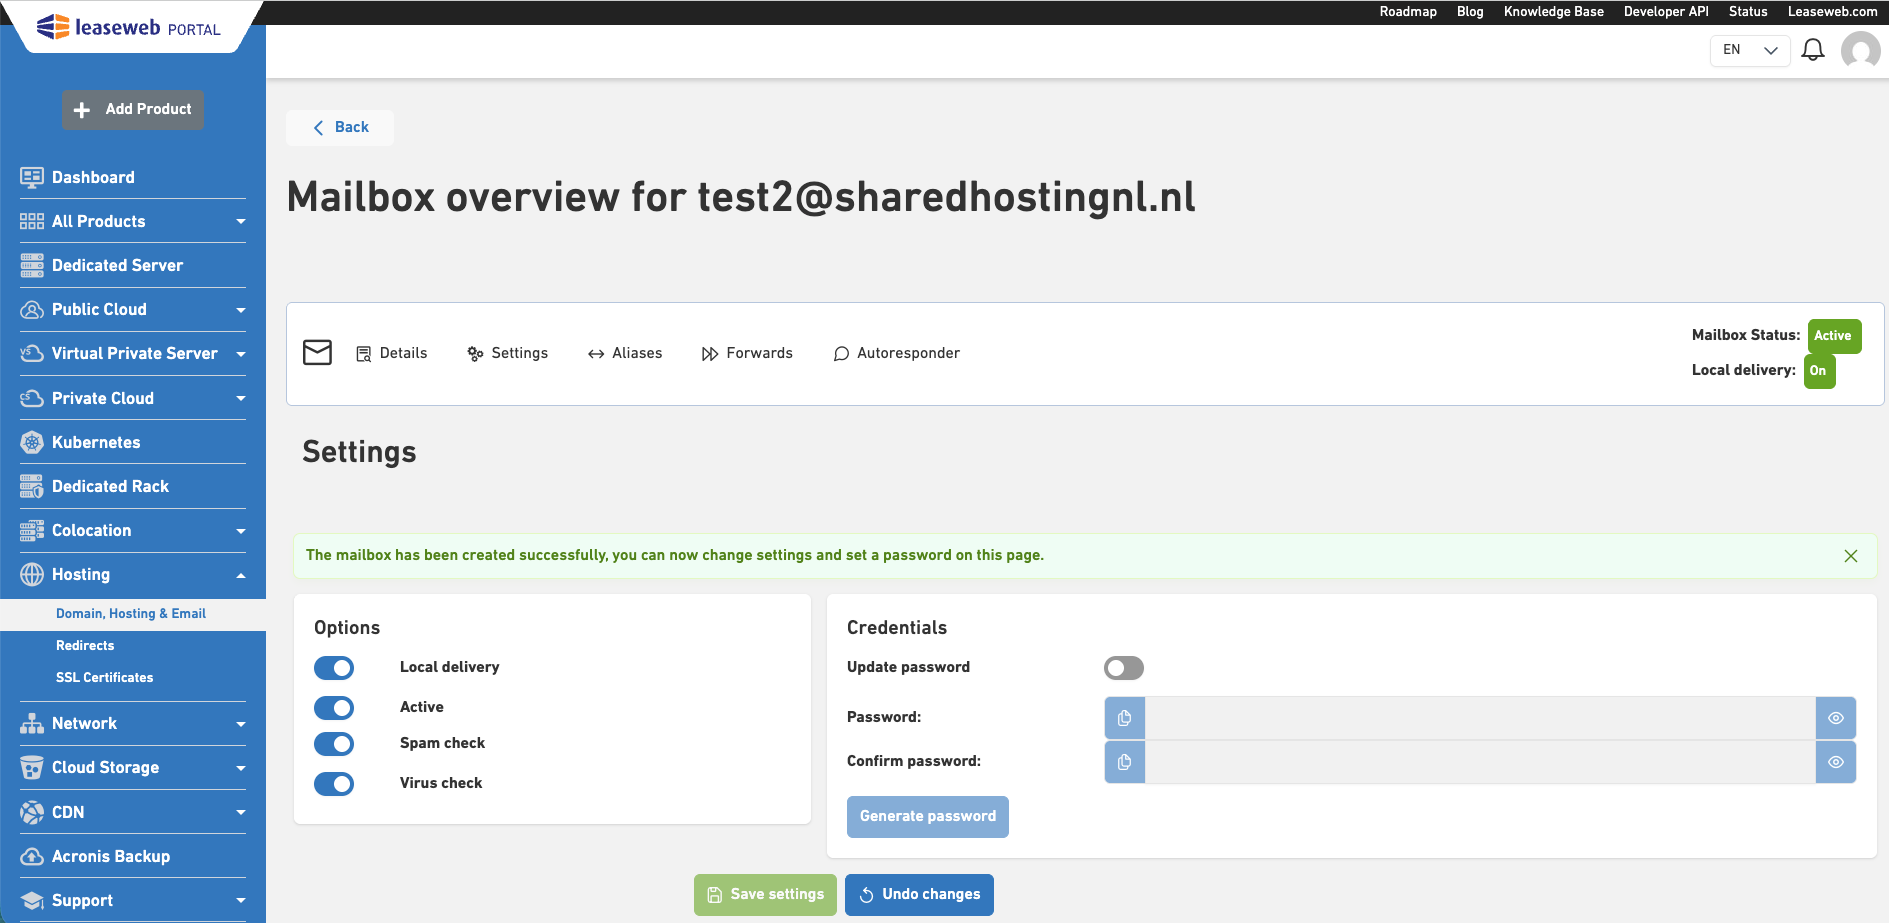Enable the Update password toggle

click(1123, 667)
